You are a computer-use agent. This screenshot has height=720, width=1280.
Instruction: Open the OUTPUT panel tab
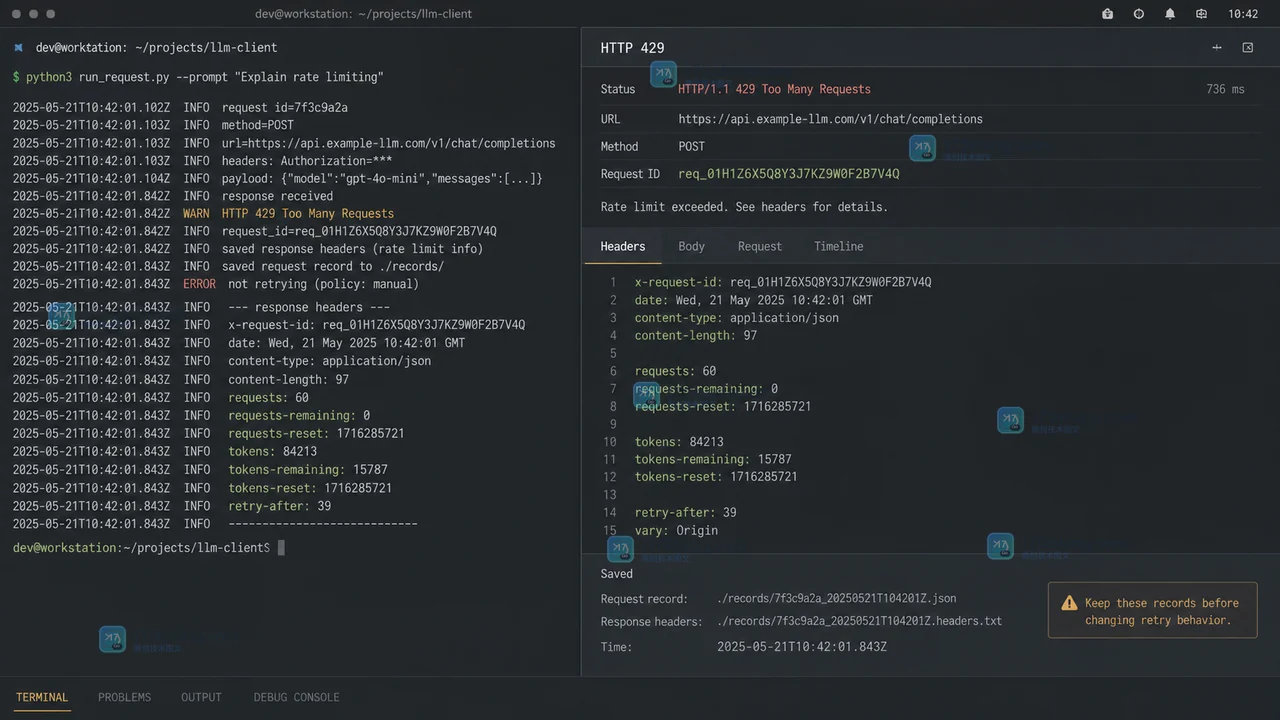coord(201,697)
